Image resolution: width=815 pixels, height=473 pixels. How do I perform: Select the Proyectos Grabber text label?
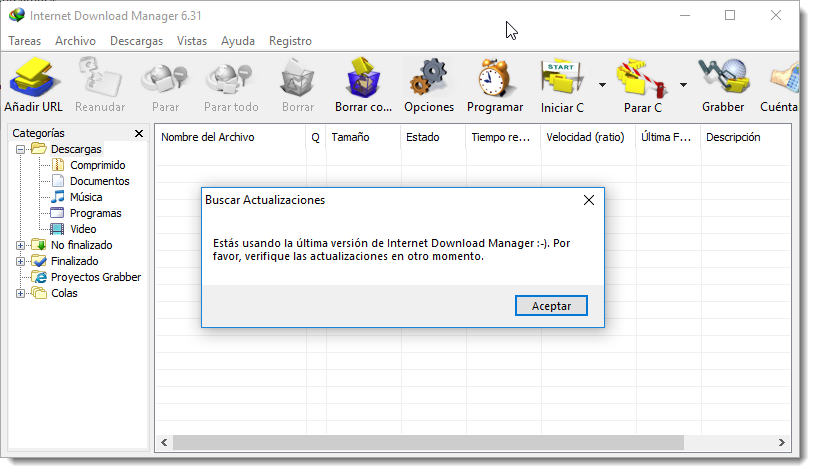pyautogui.click(x=96, y=277)
